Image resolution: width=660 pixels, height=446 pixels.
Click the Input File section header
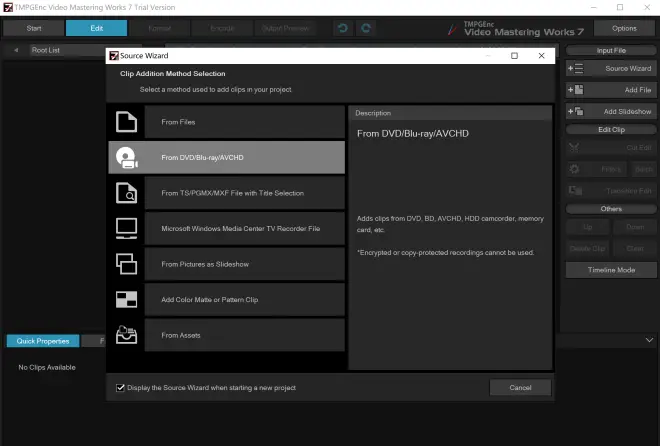[611, 50]
